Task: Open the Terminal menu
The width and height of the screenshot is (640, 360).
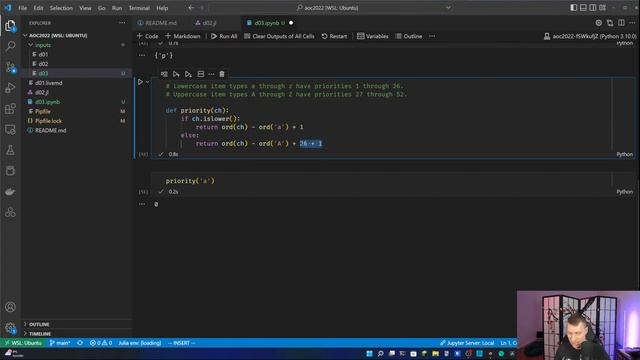Action: [x=139, y=8]
